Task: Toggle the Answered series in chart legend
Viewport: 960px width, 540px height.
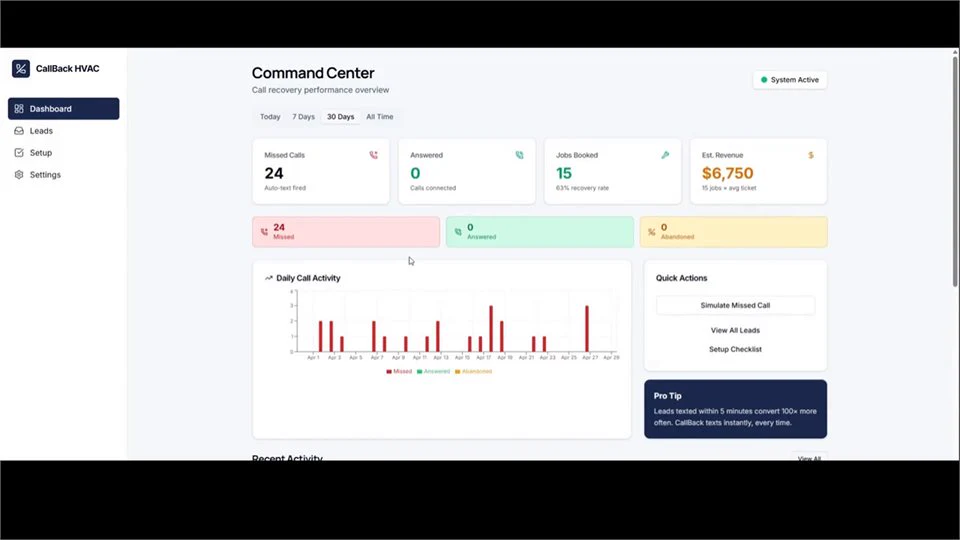Action: point(433,372)
